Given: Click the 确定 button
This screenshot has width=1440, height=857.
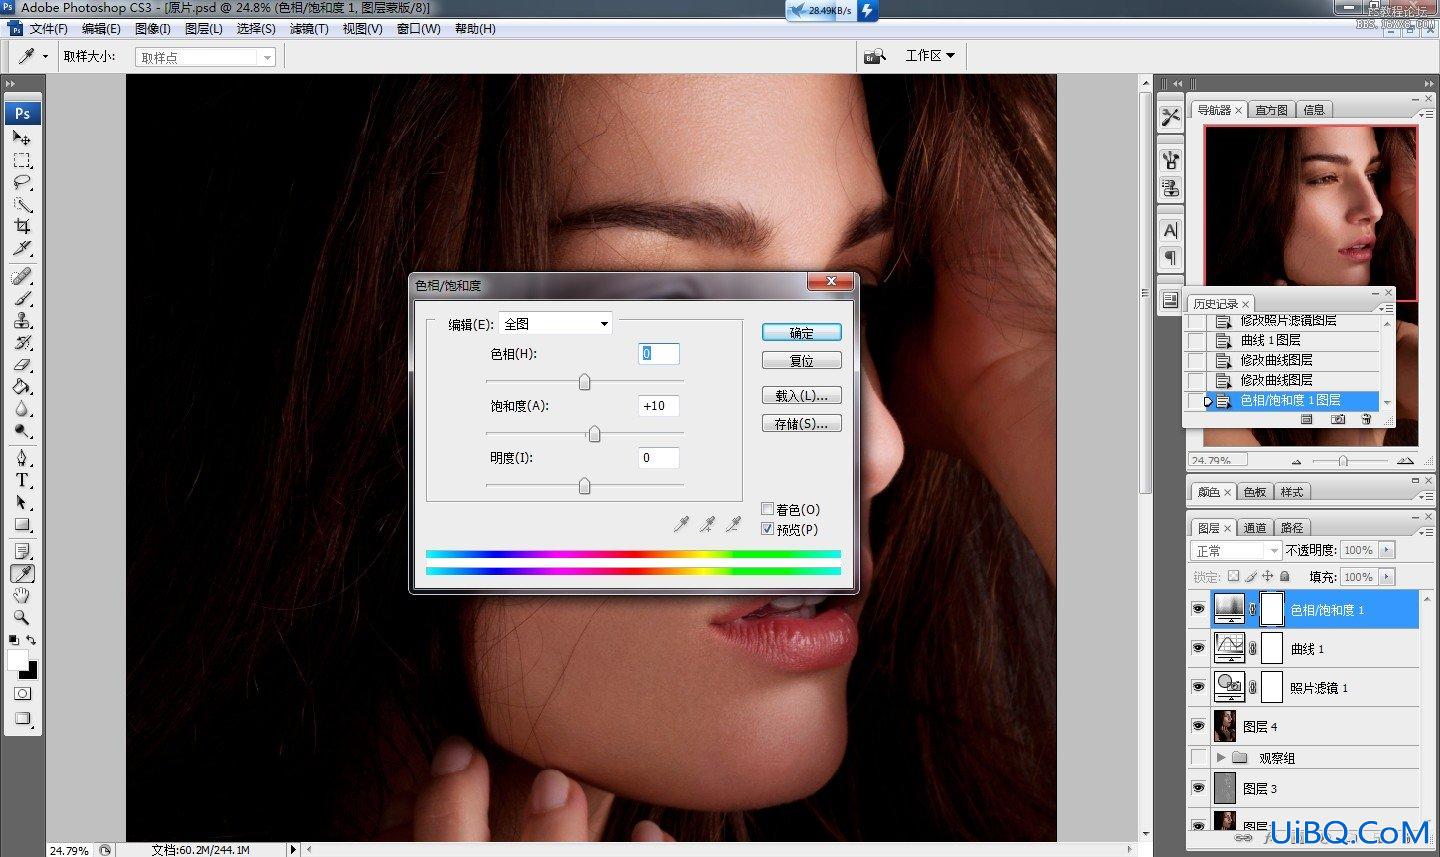Looking at the screenshot, I should (x=802, y=333).
